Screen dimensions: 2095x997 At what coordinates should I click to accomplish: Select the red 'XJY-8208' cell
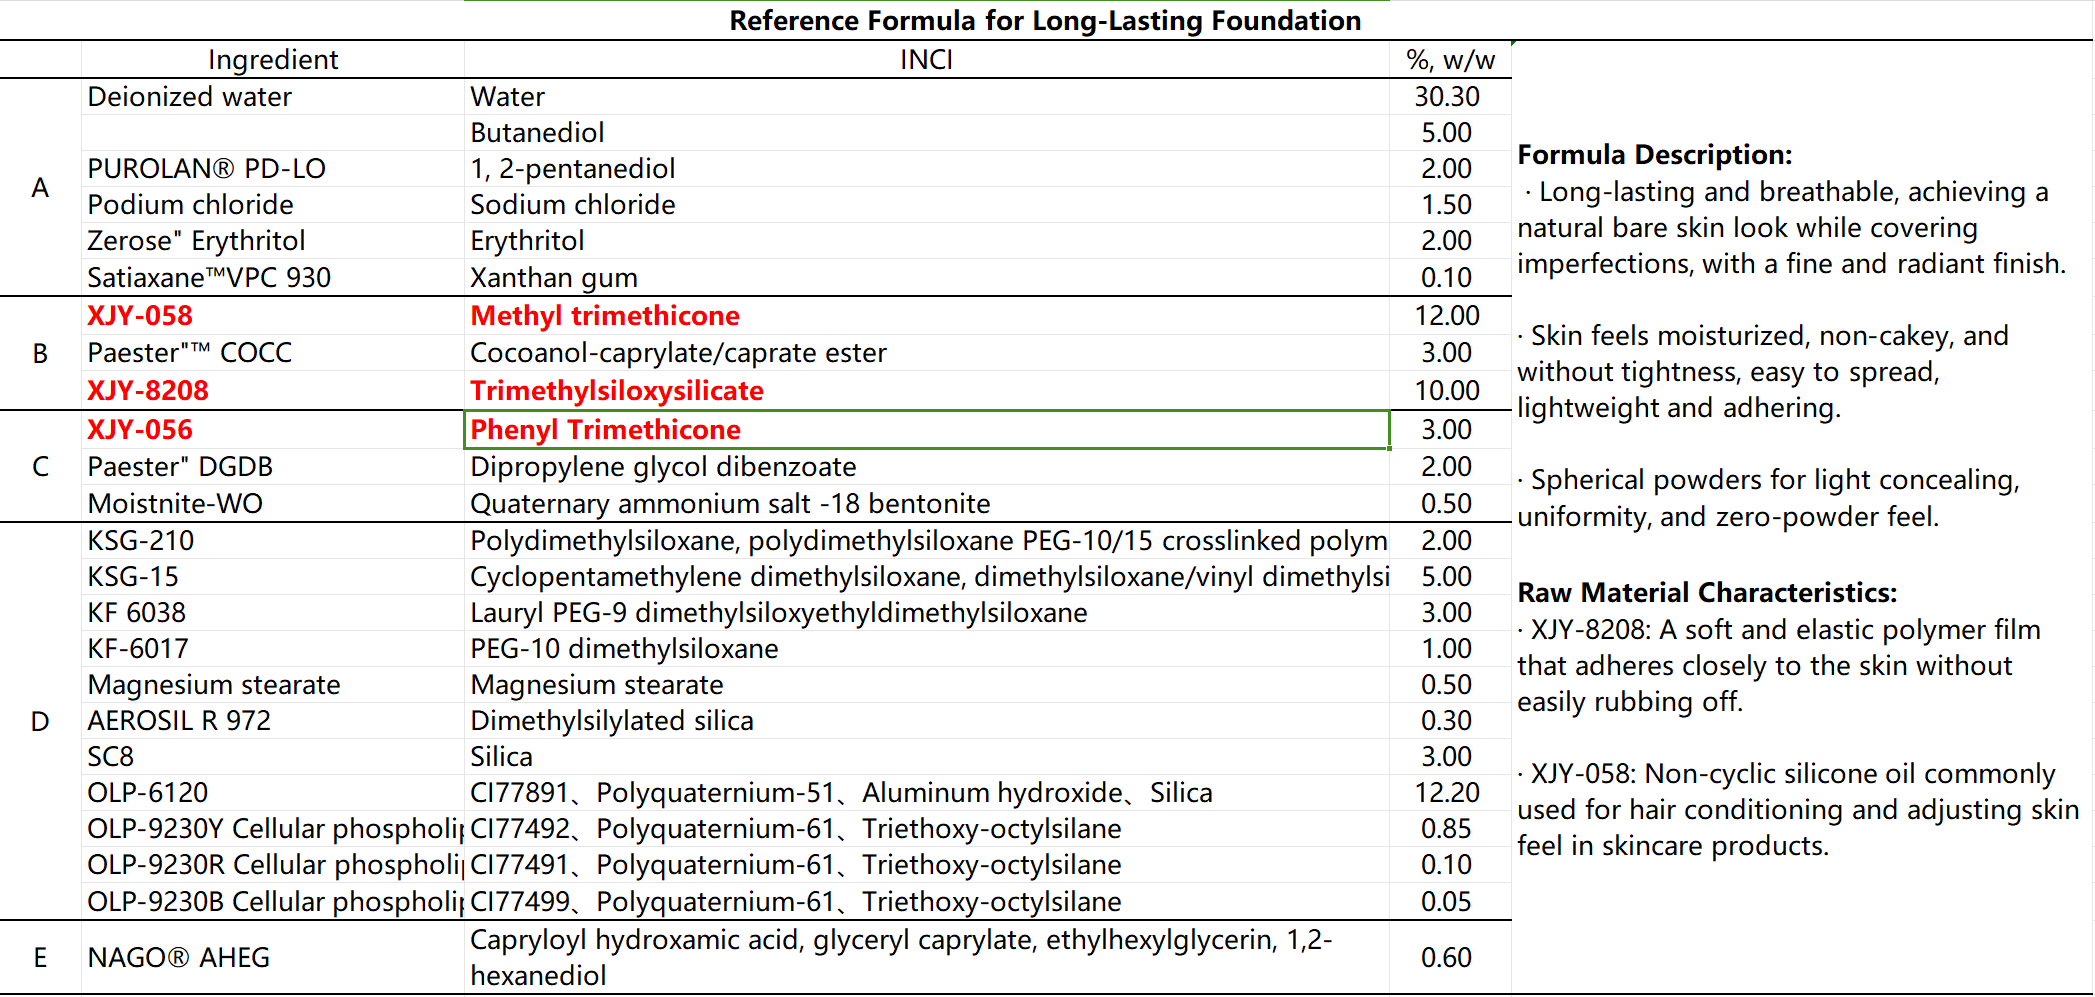click(273, 391)
